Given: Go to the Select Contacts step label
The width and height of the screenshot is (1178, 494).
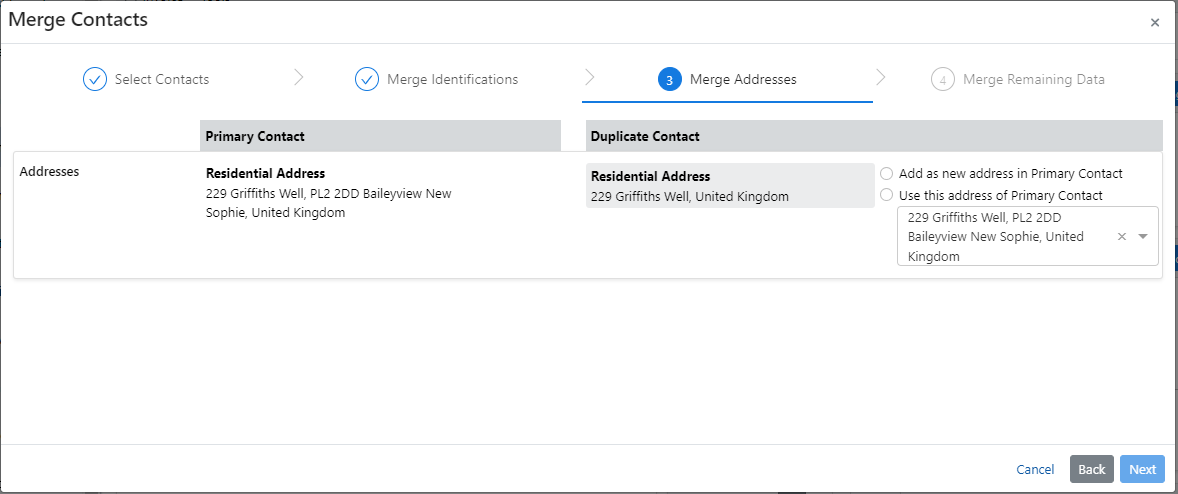Looking at the screenshot, I should click(x=162, y=79).
